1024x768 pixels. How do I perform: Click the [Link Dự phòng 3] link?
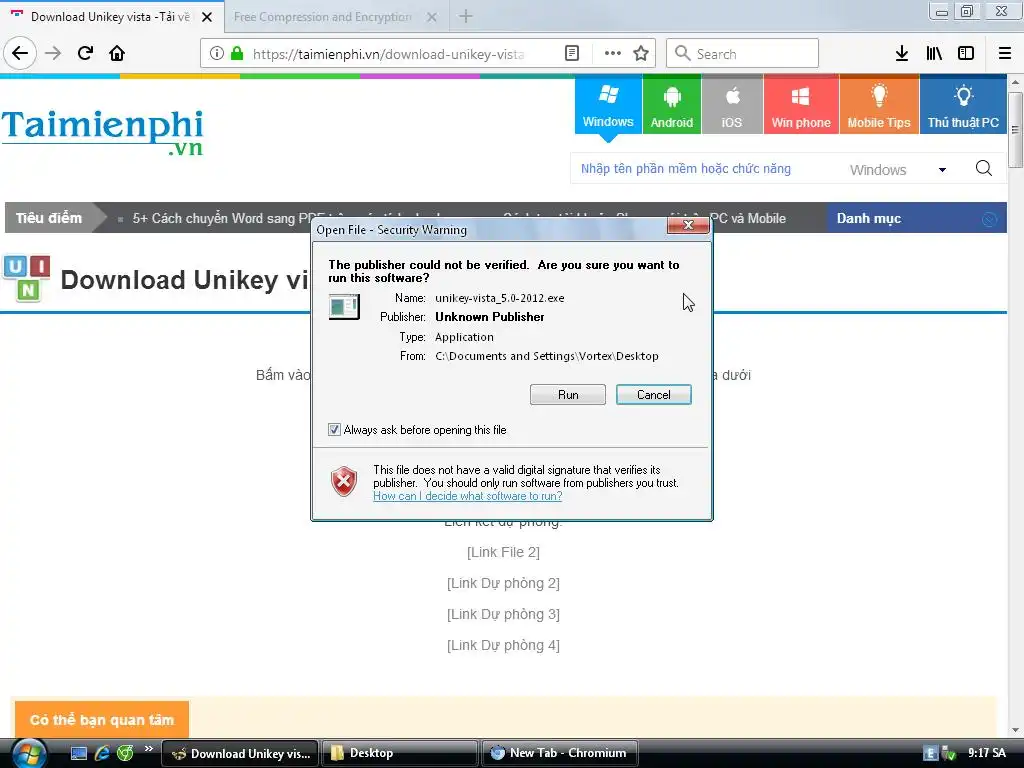[503, 615]
